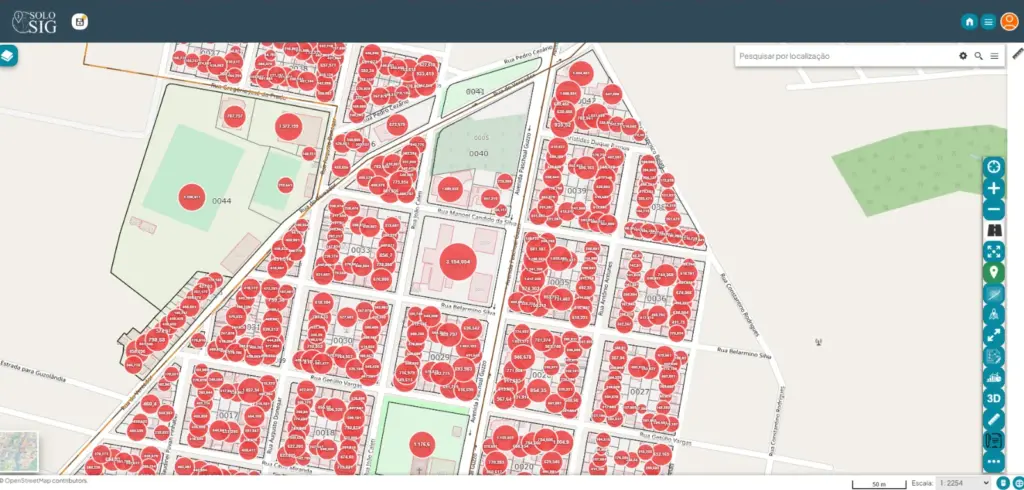Zoom in with the plus button

pyautogui.click(x=993, y=188)
